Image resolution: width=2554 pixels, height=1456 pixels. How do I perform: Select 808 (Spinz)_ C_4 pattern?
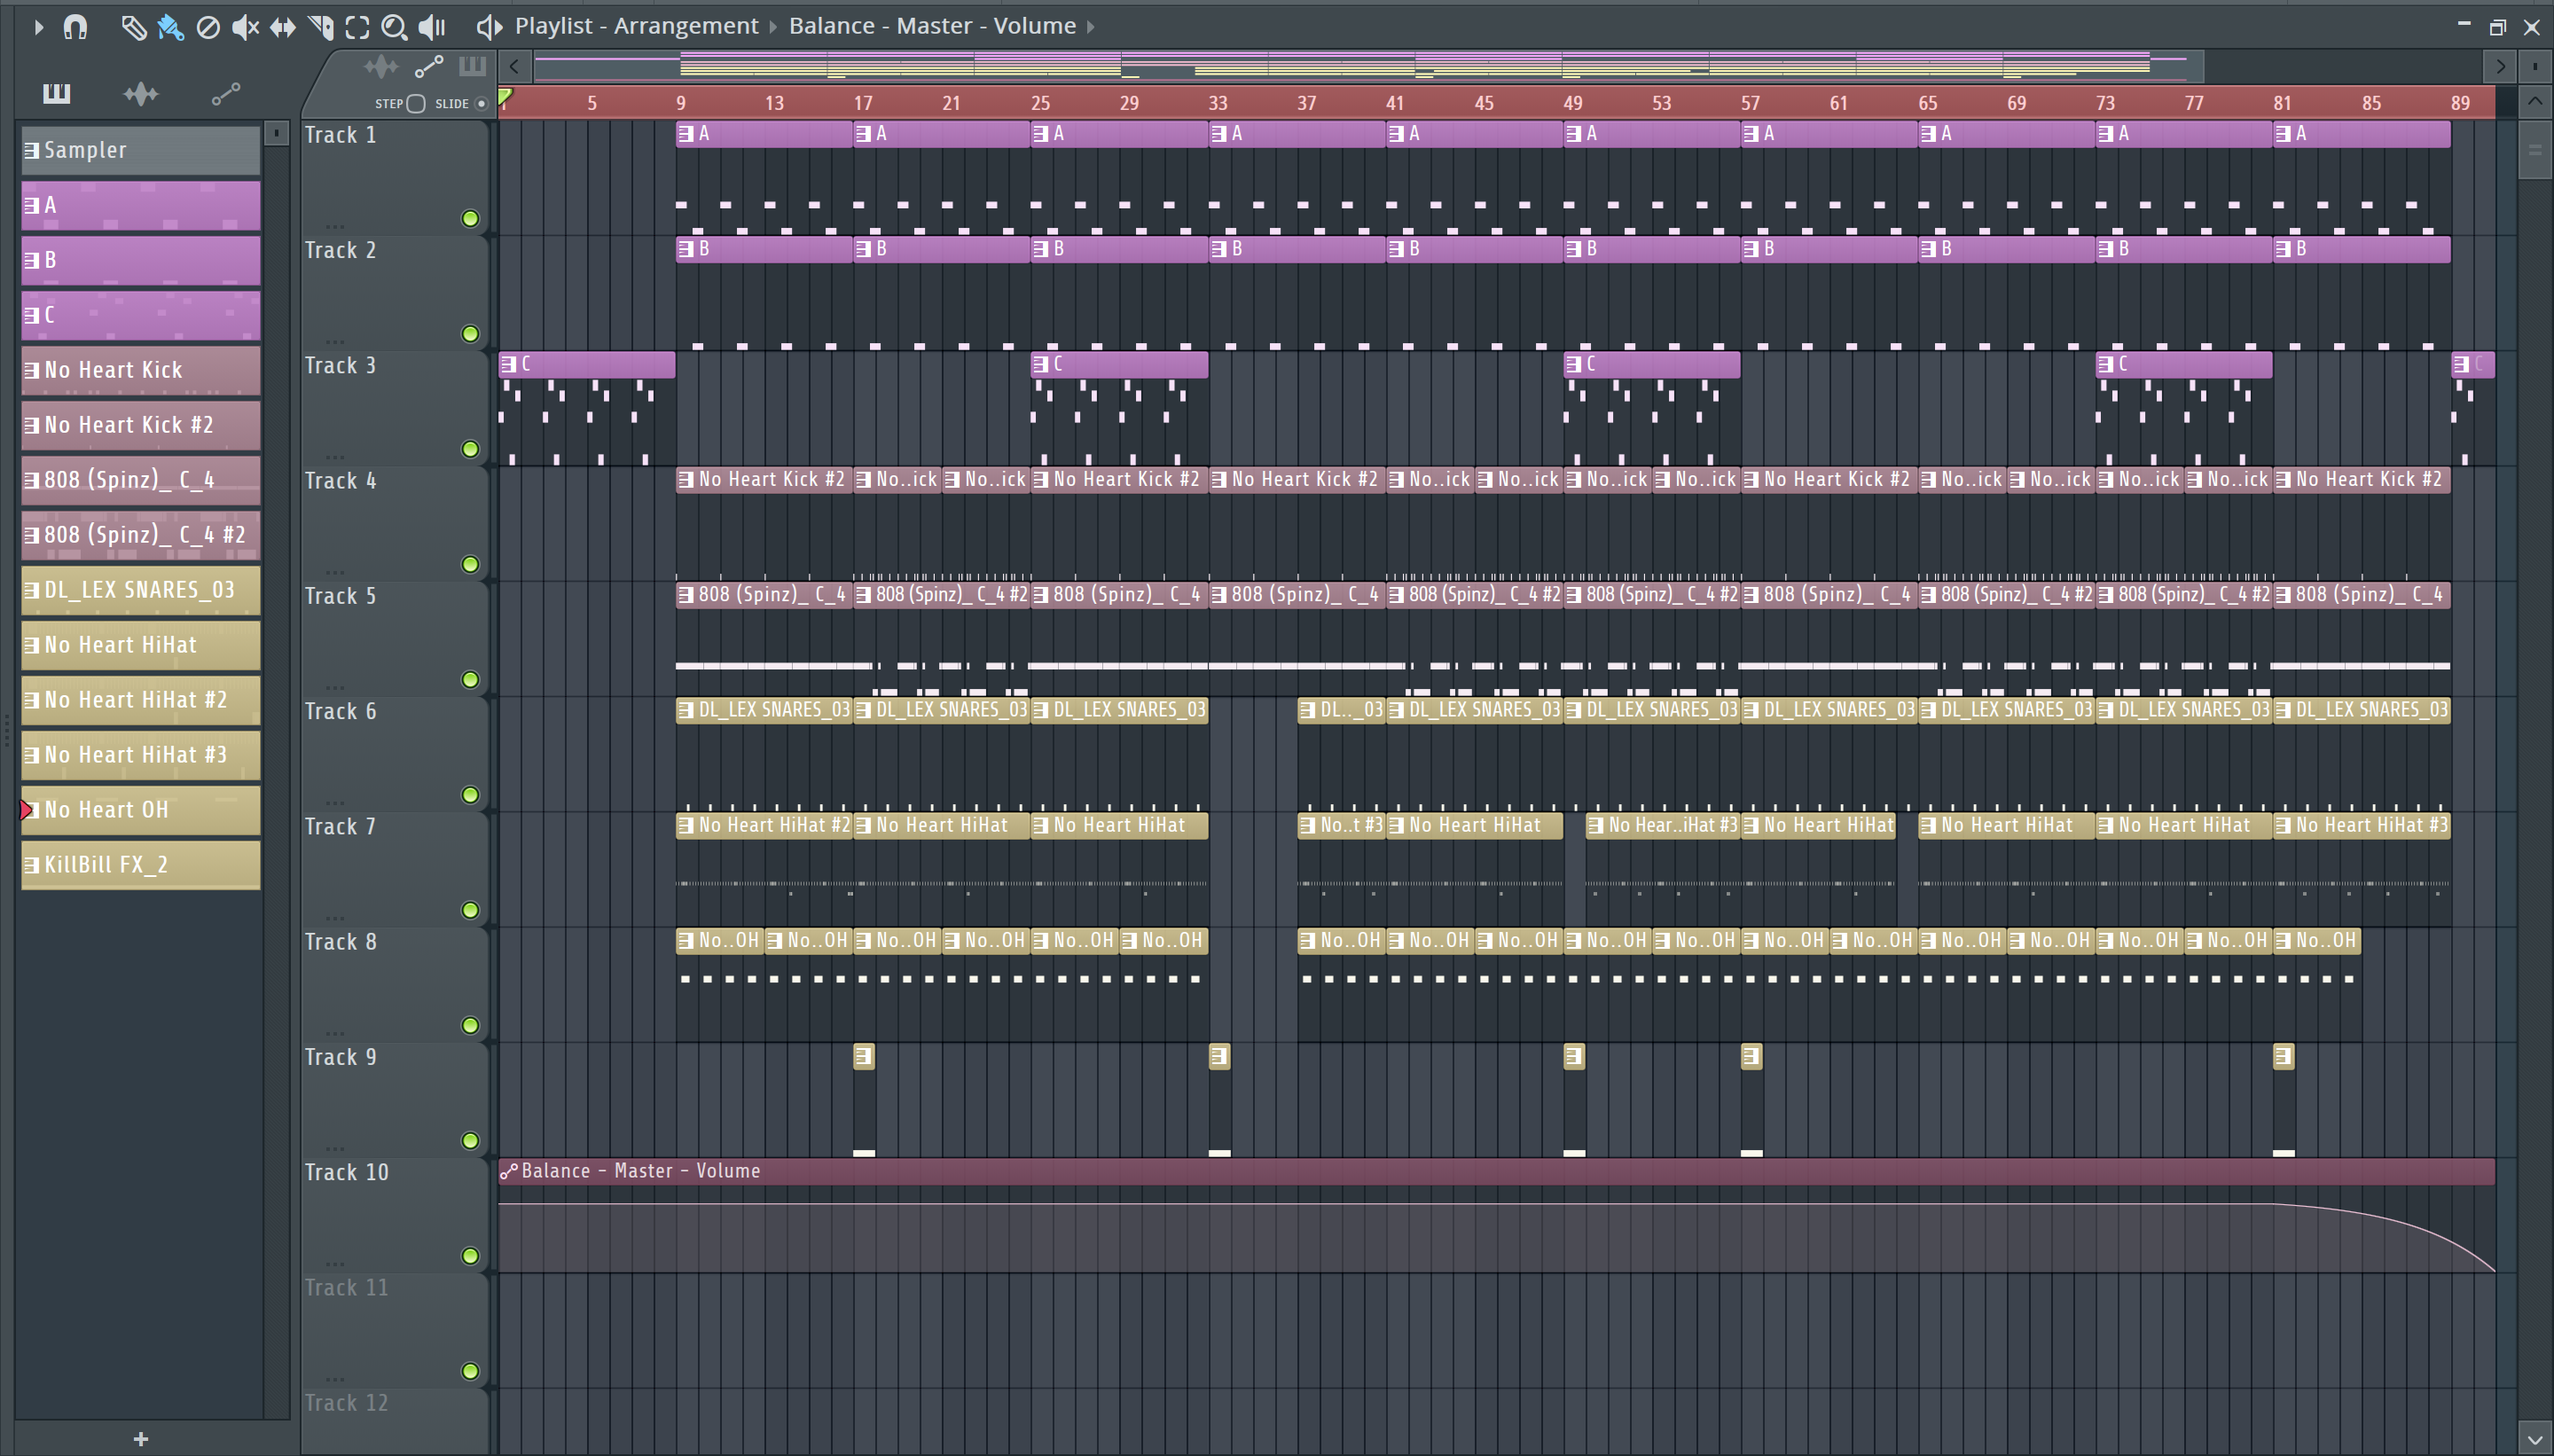point(141,480)
